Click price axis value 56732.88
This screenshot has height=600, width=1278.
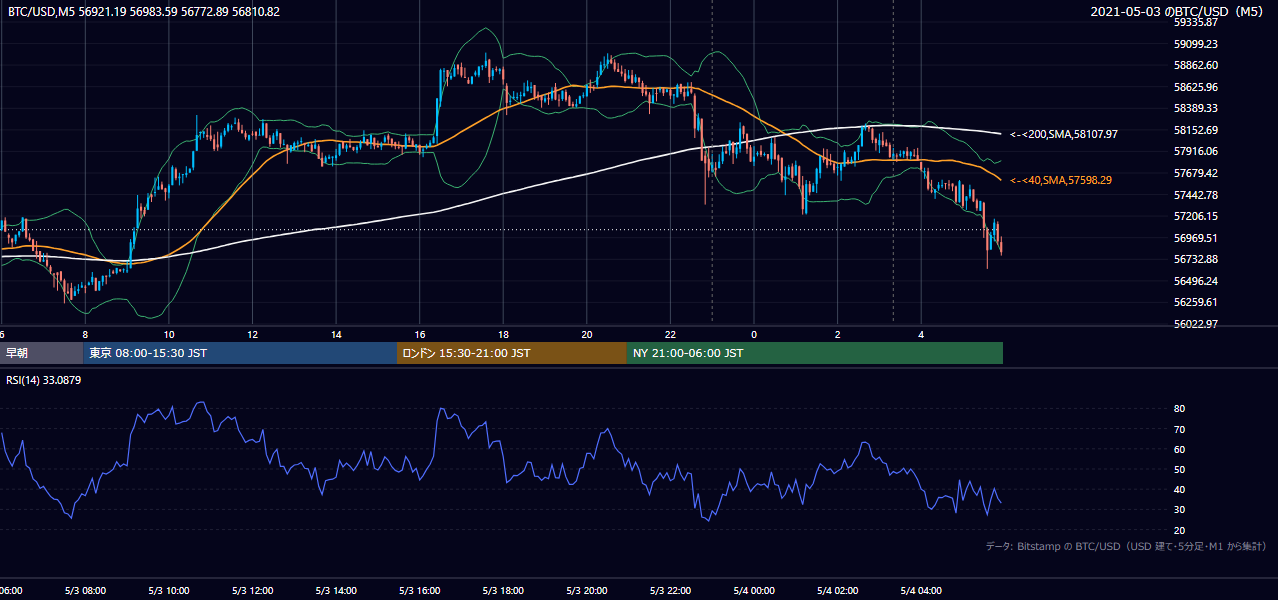pos(1196,259)
